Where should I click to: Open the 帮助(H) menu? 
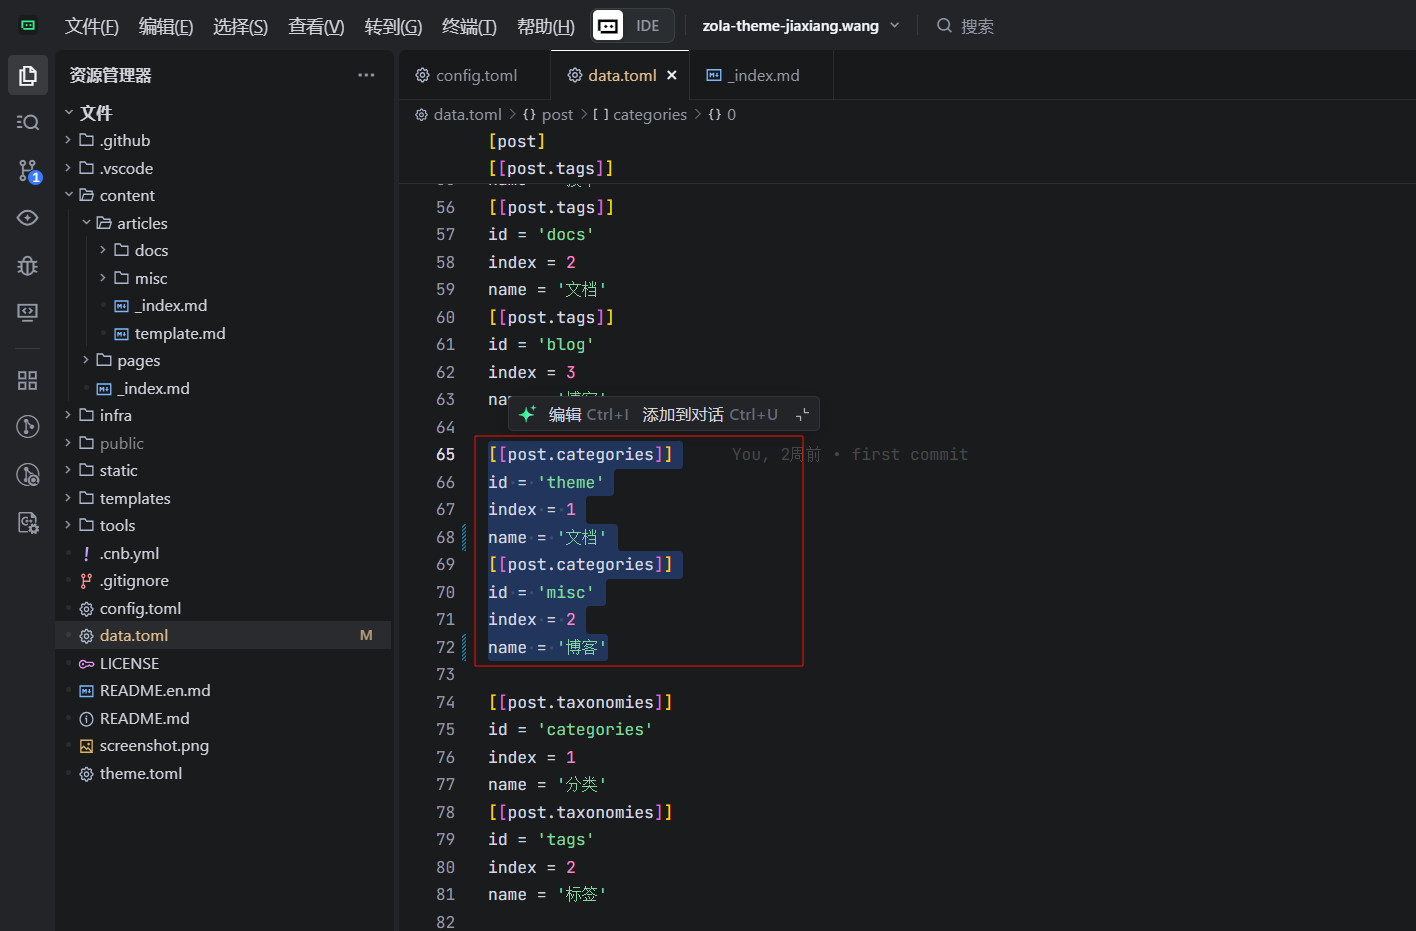[x=546, y=26]
